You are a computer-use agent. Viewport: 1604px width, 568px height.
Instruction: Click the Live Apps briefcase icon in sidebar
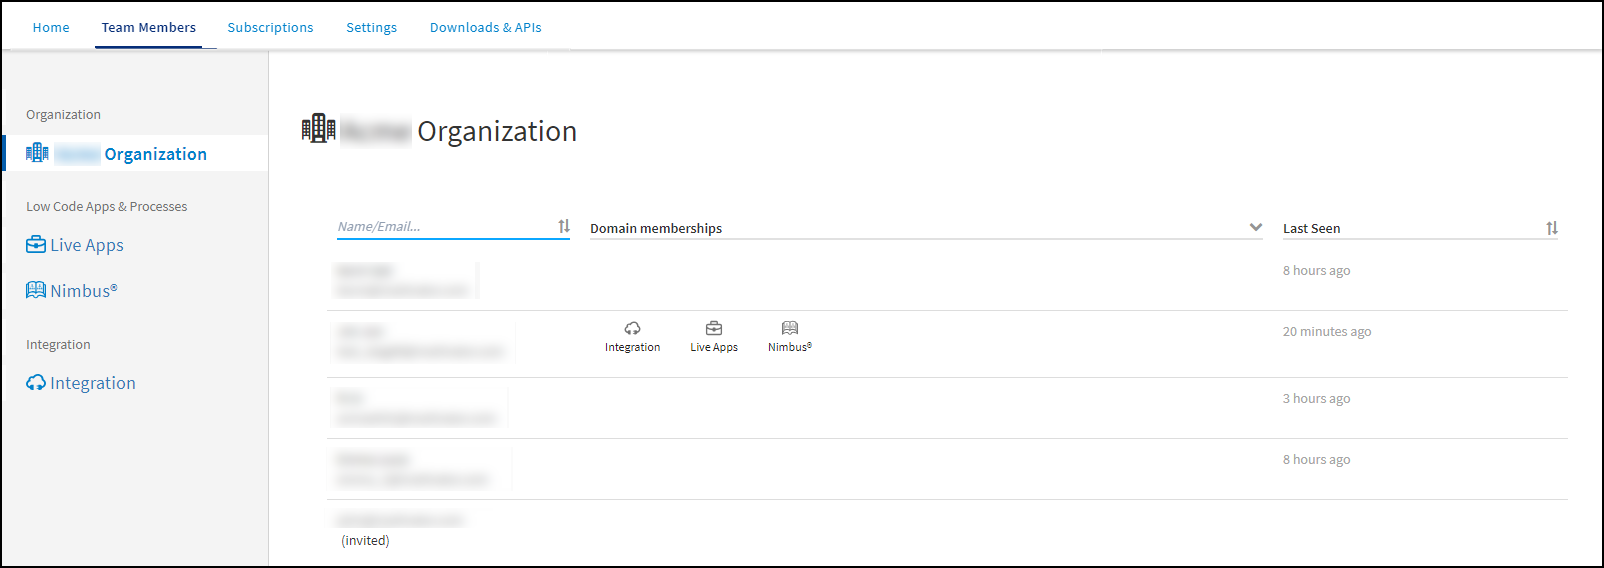point(36,245)
